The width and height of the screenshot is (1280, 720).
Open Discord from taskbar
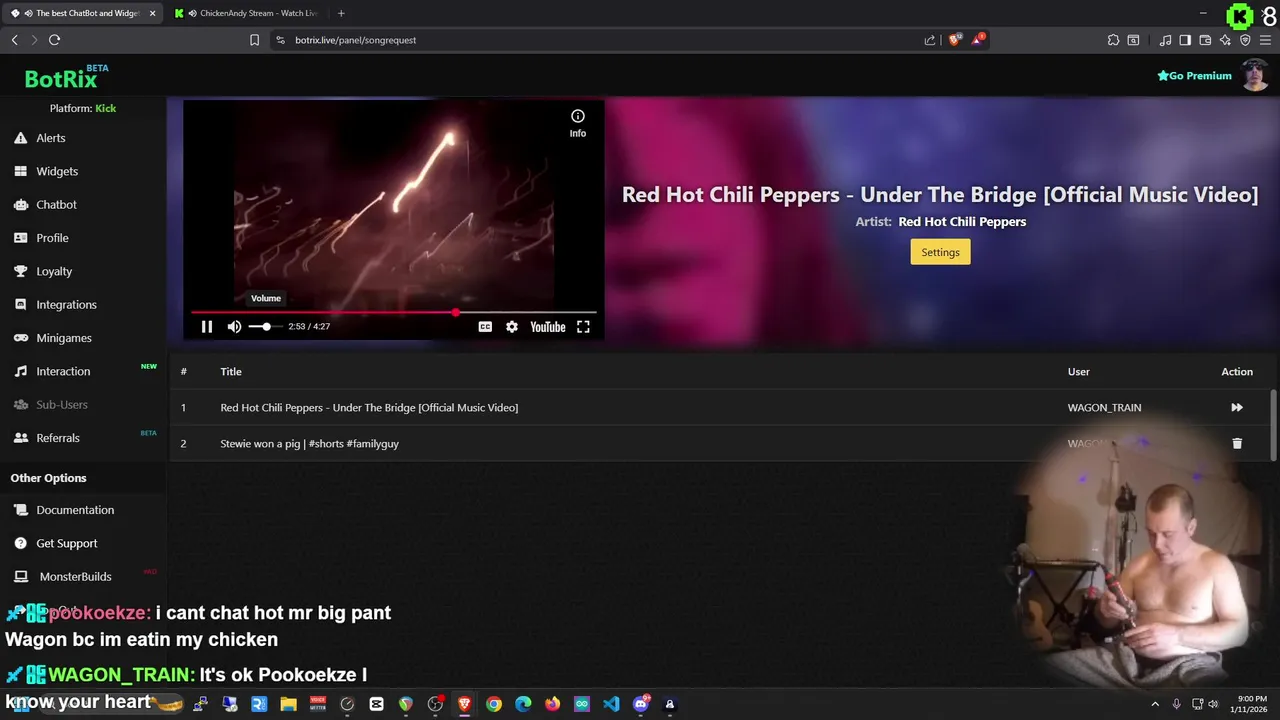pyautogui.click(x=641, y=704)
